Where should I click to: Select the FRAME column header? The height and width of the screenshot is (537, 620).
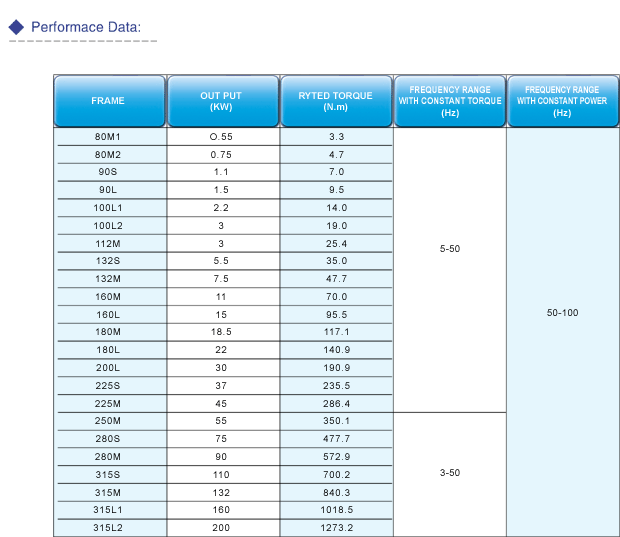tap(108, 101)
